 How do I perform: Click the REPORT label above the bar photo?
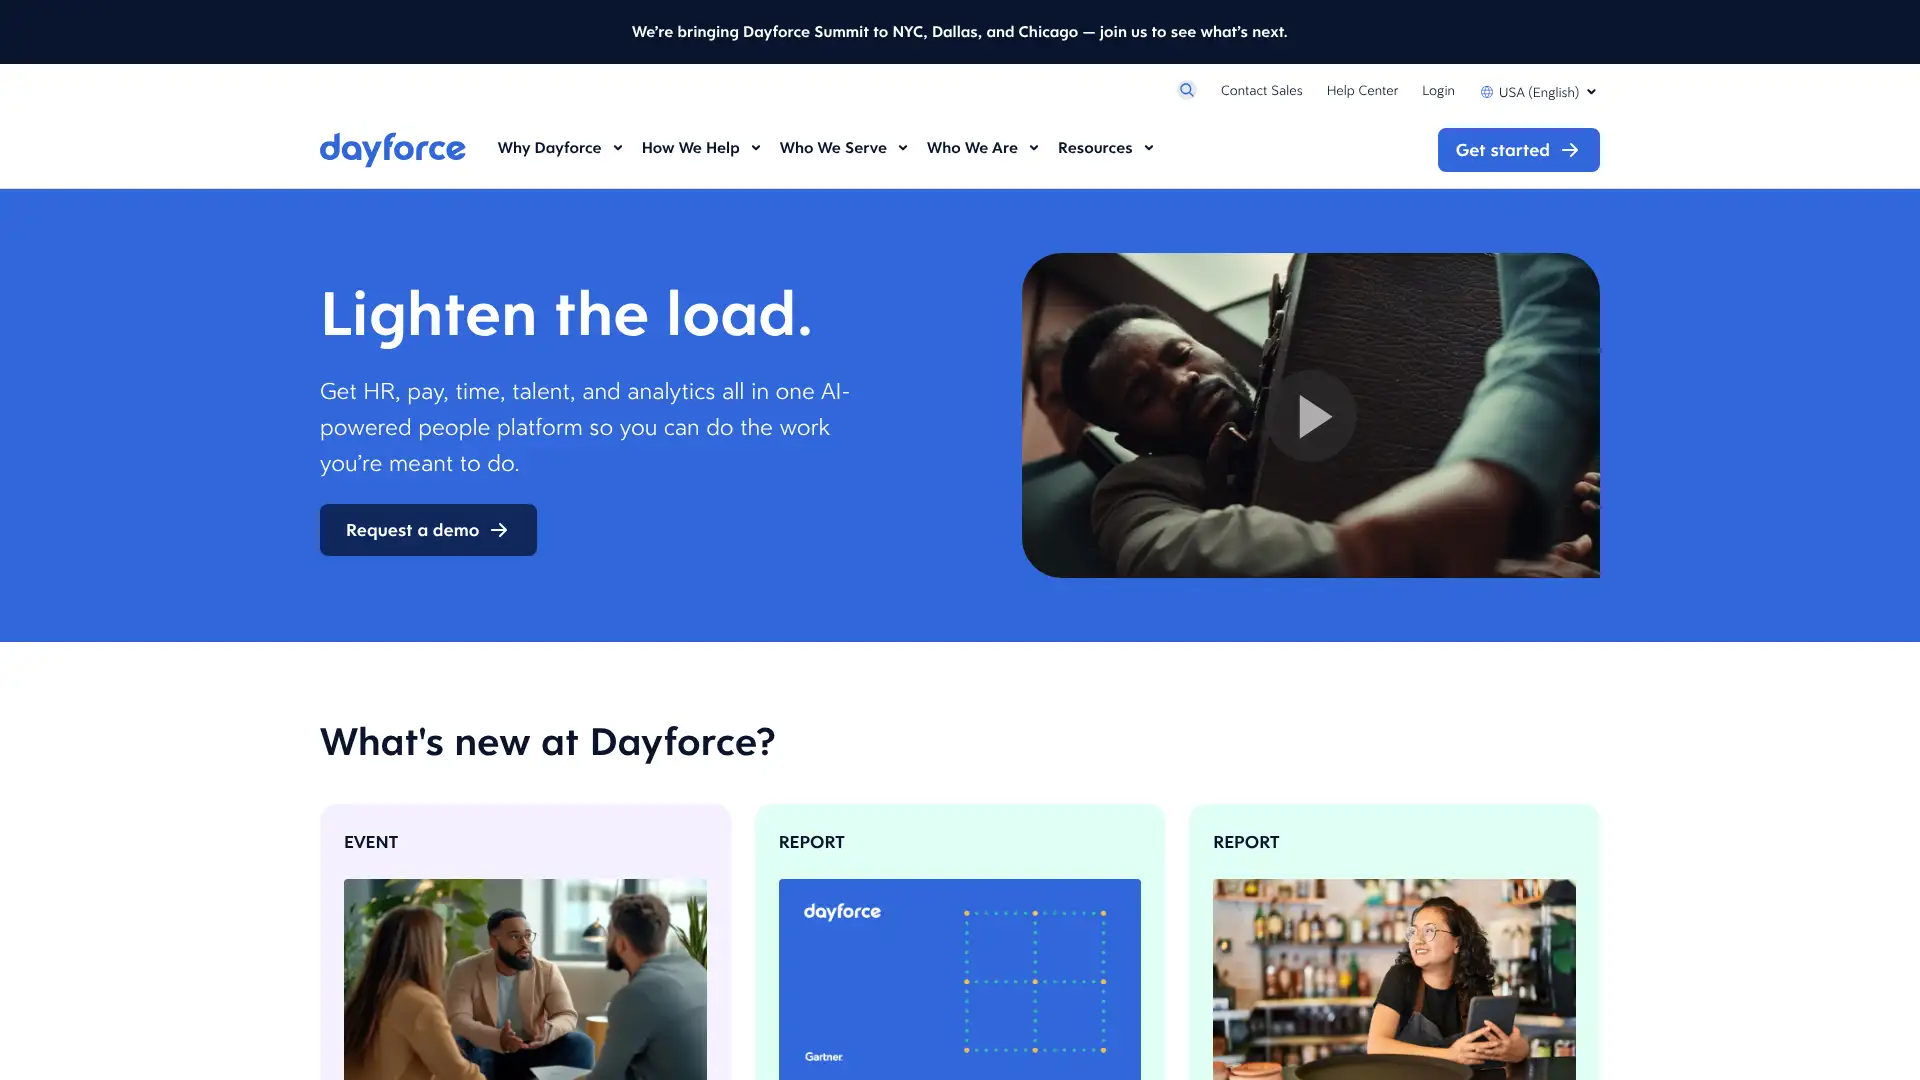(1246, 842)
